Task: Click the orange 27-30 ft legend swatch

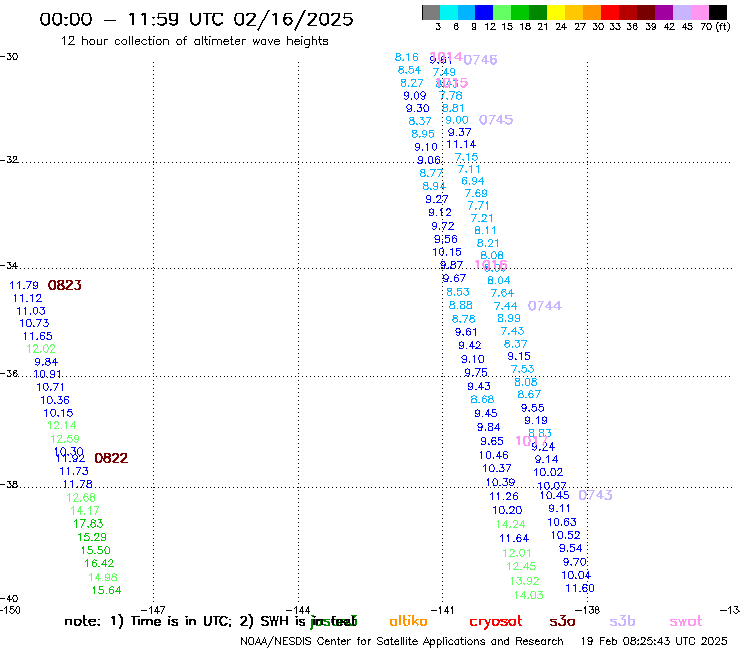Action: tap(592, 12)
